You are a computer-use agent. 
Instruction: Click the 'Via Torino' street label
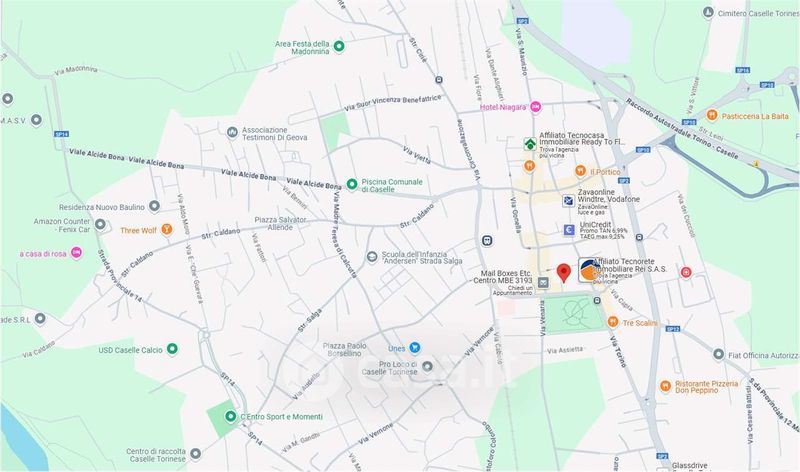[x=618, y=352]
